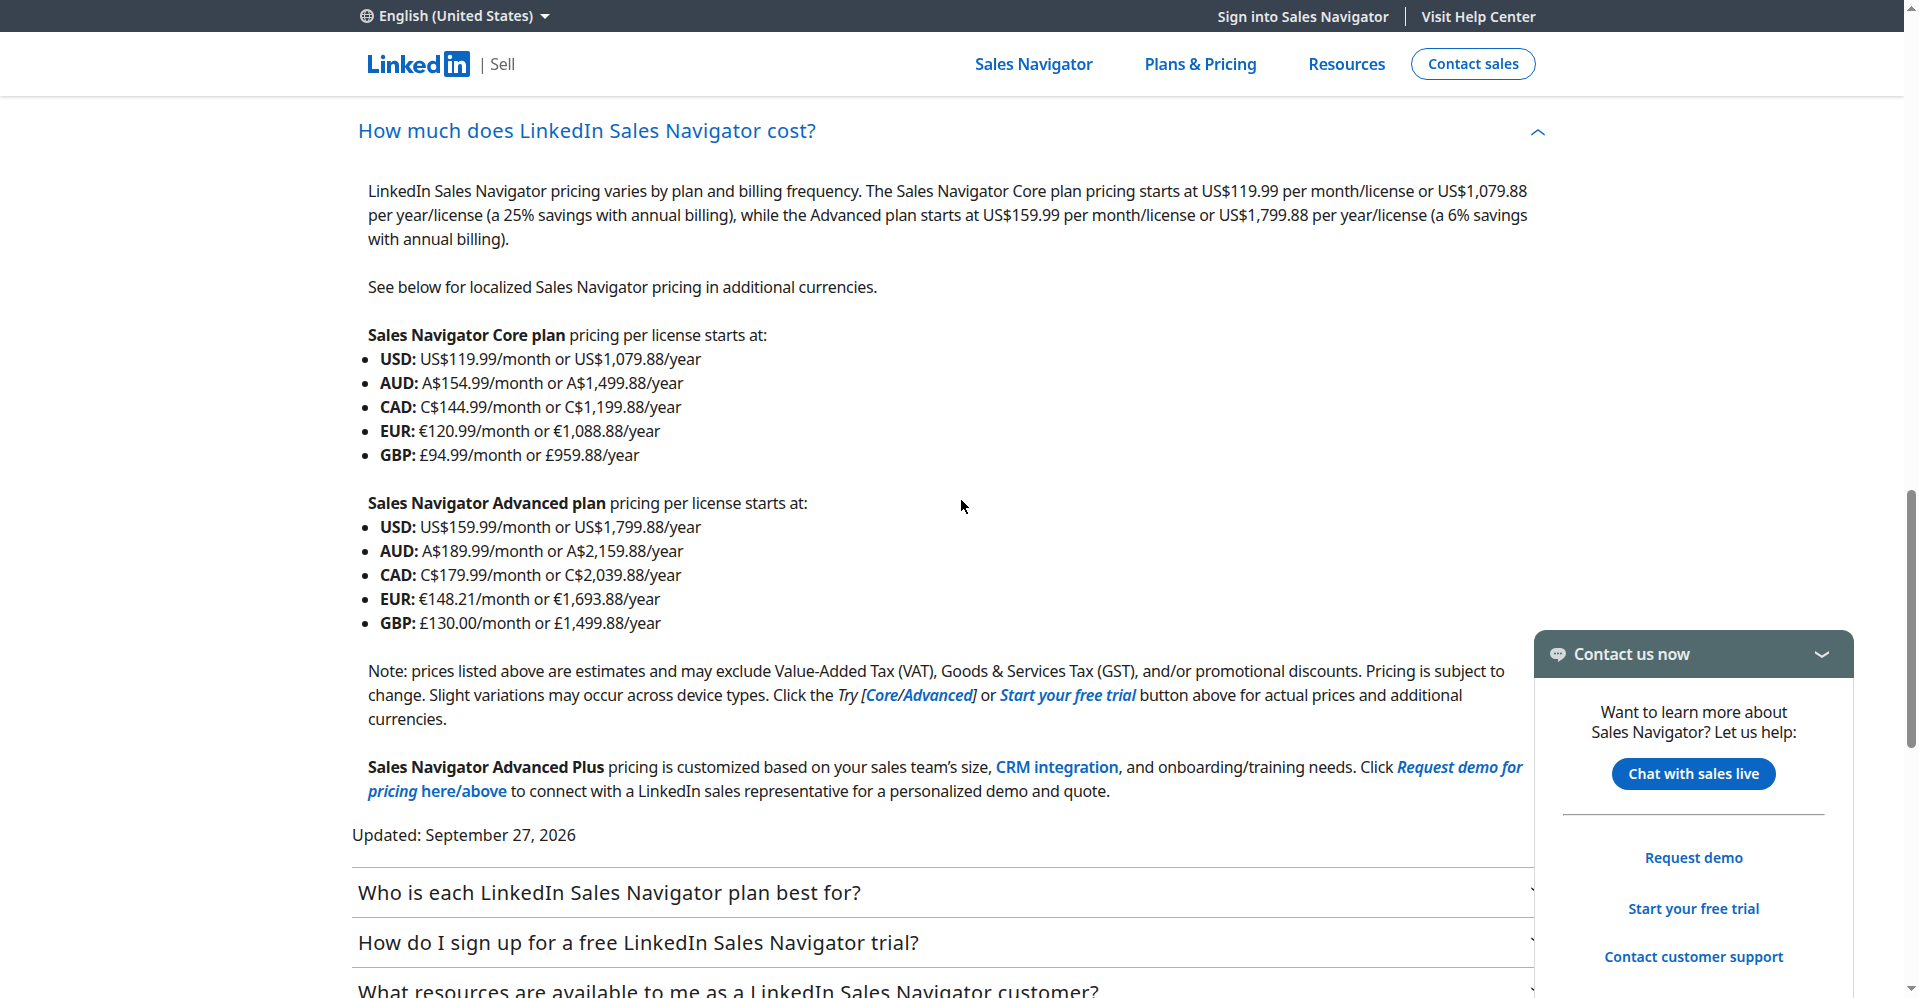Open the English (United States) language dropdown
This screenshot has height=998, width=1919.
455,16
